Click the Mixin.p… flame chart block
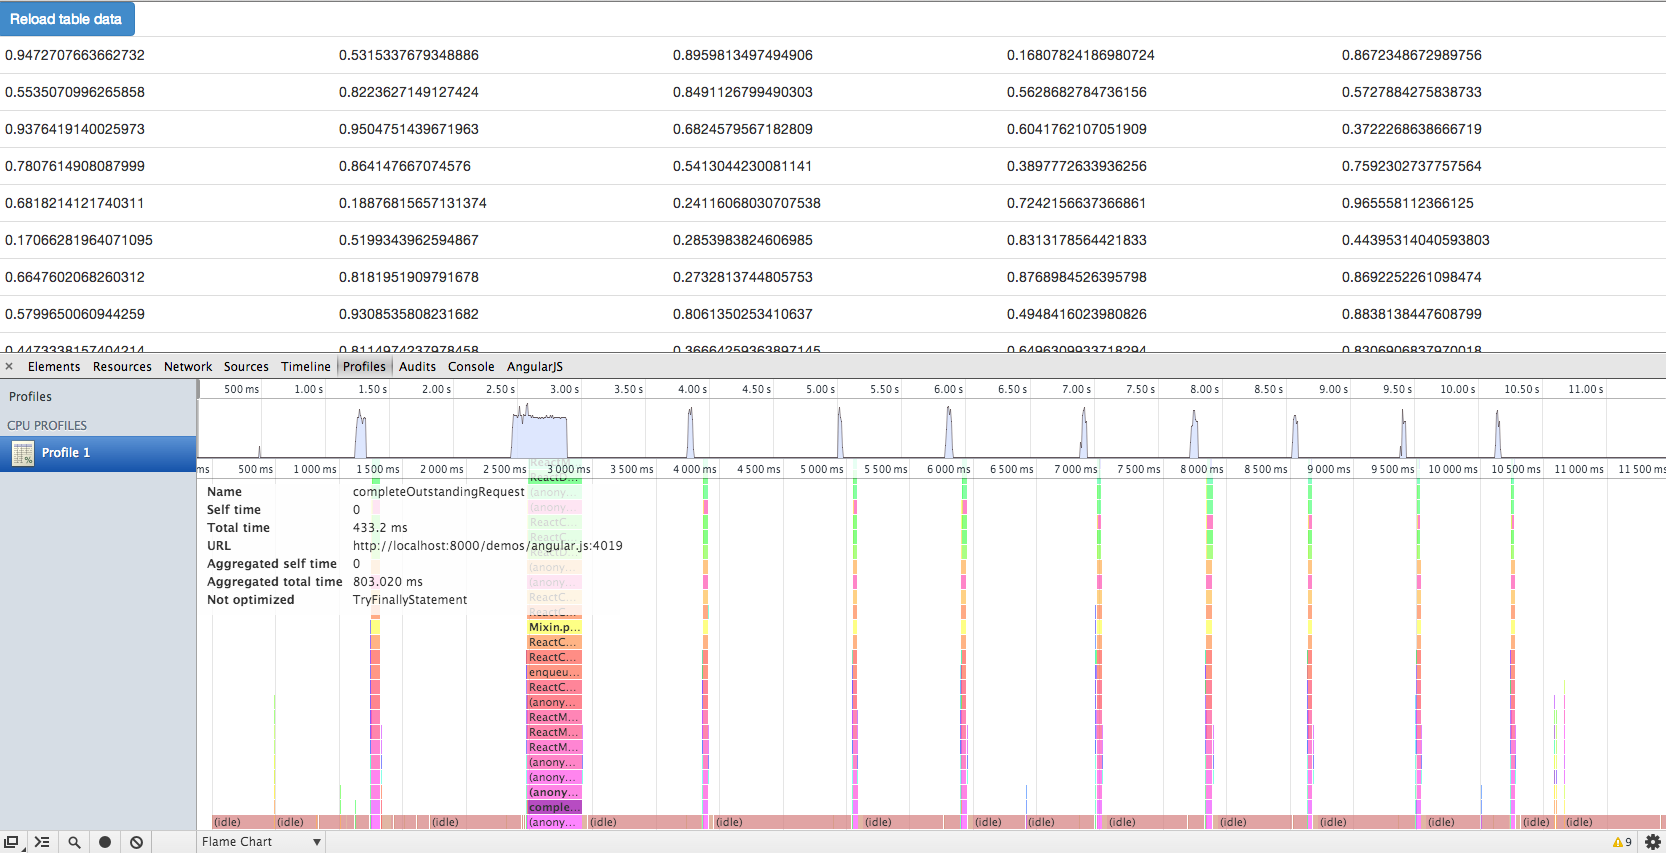 click(554, 627)
